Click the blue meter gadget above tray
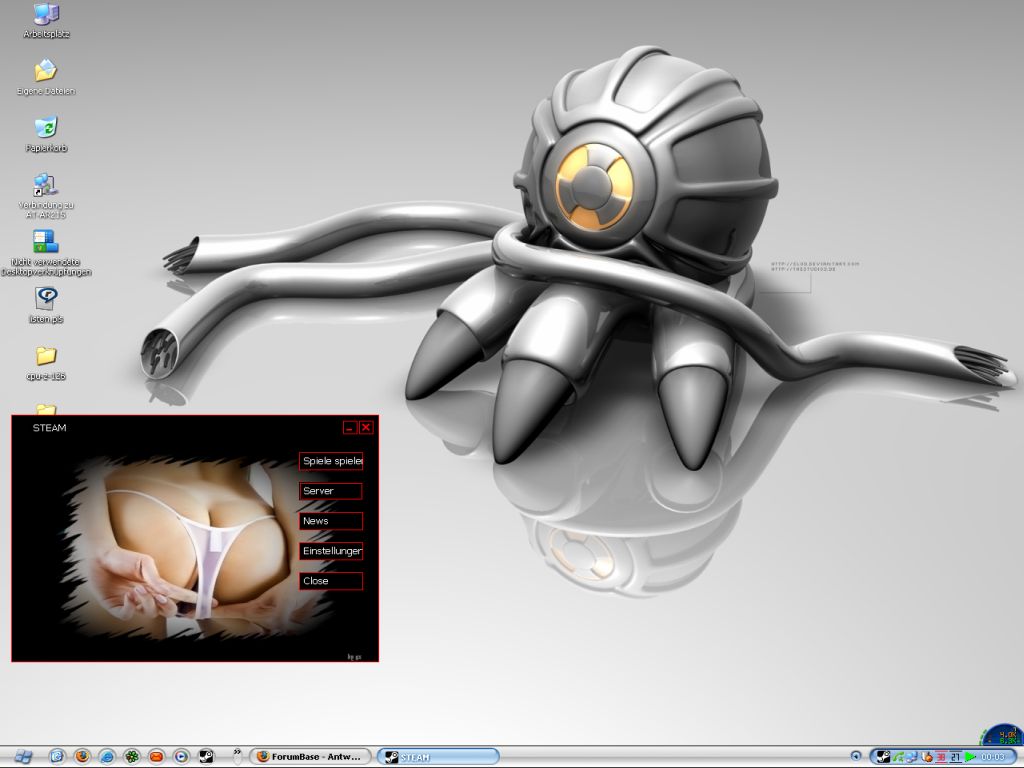The height and width of the screenshot is (768, 1024). point(1002,735)
